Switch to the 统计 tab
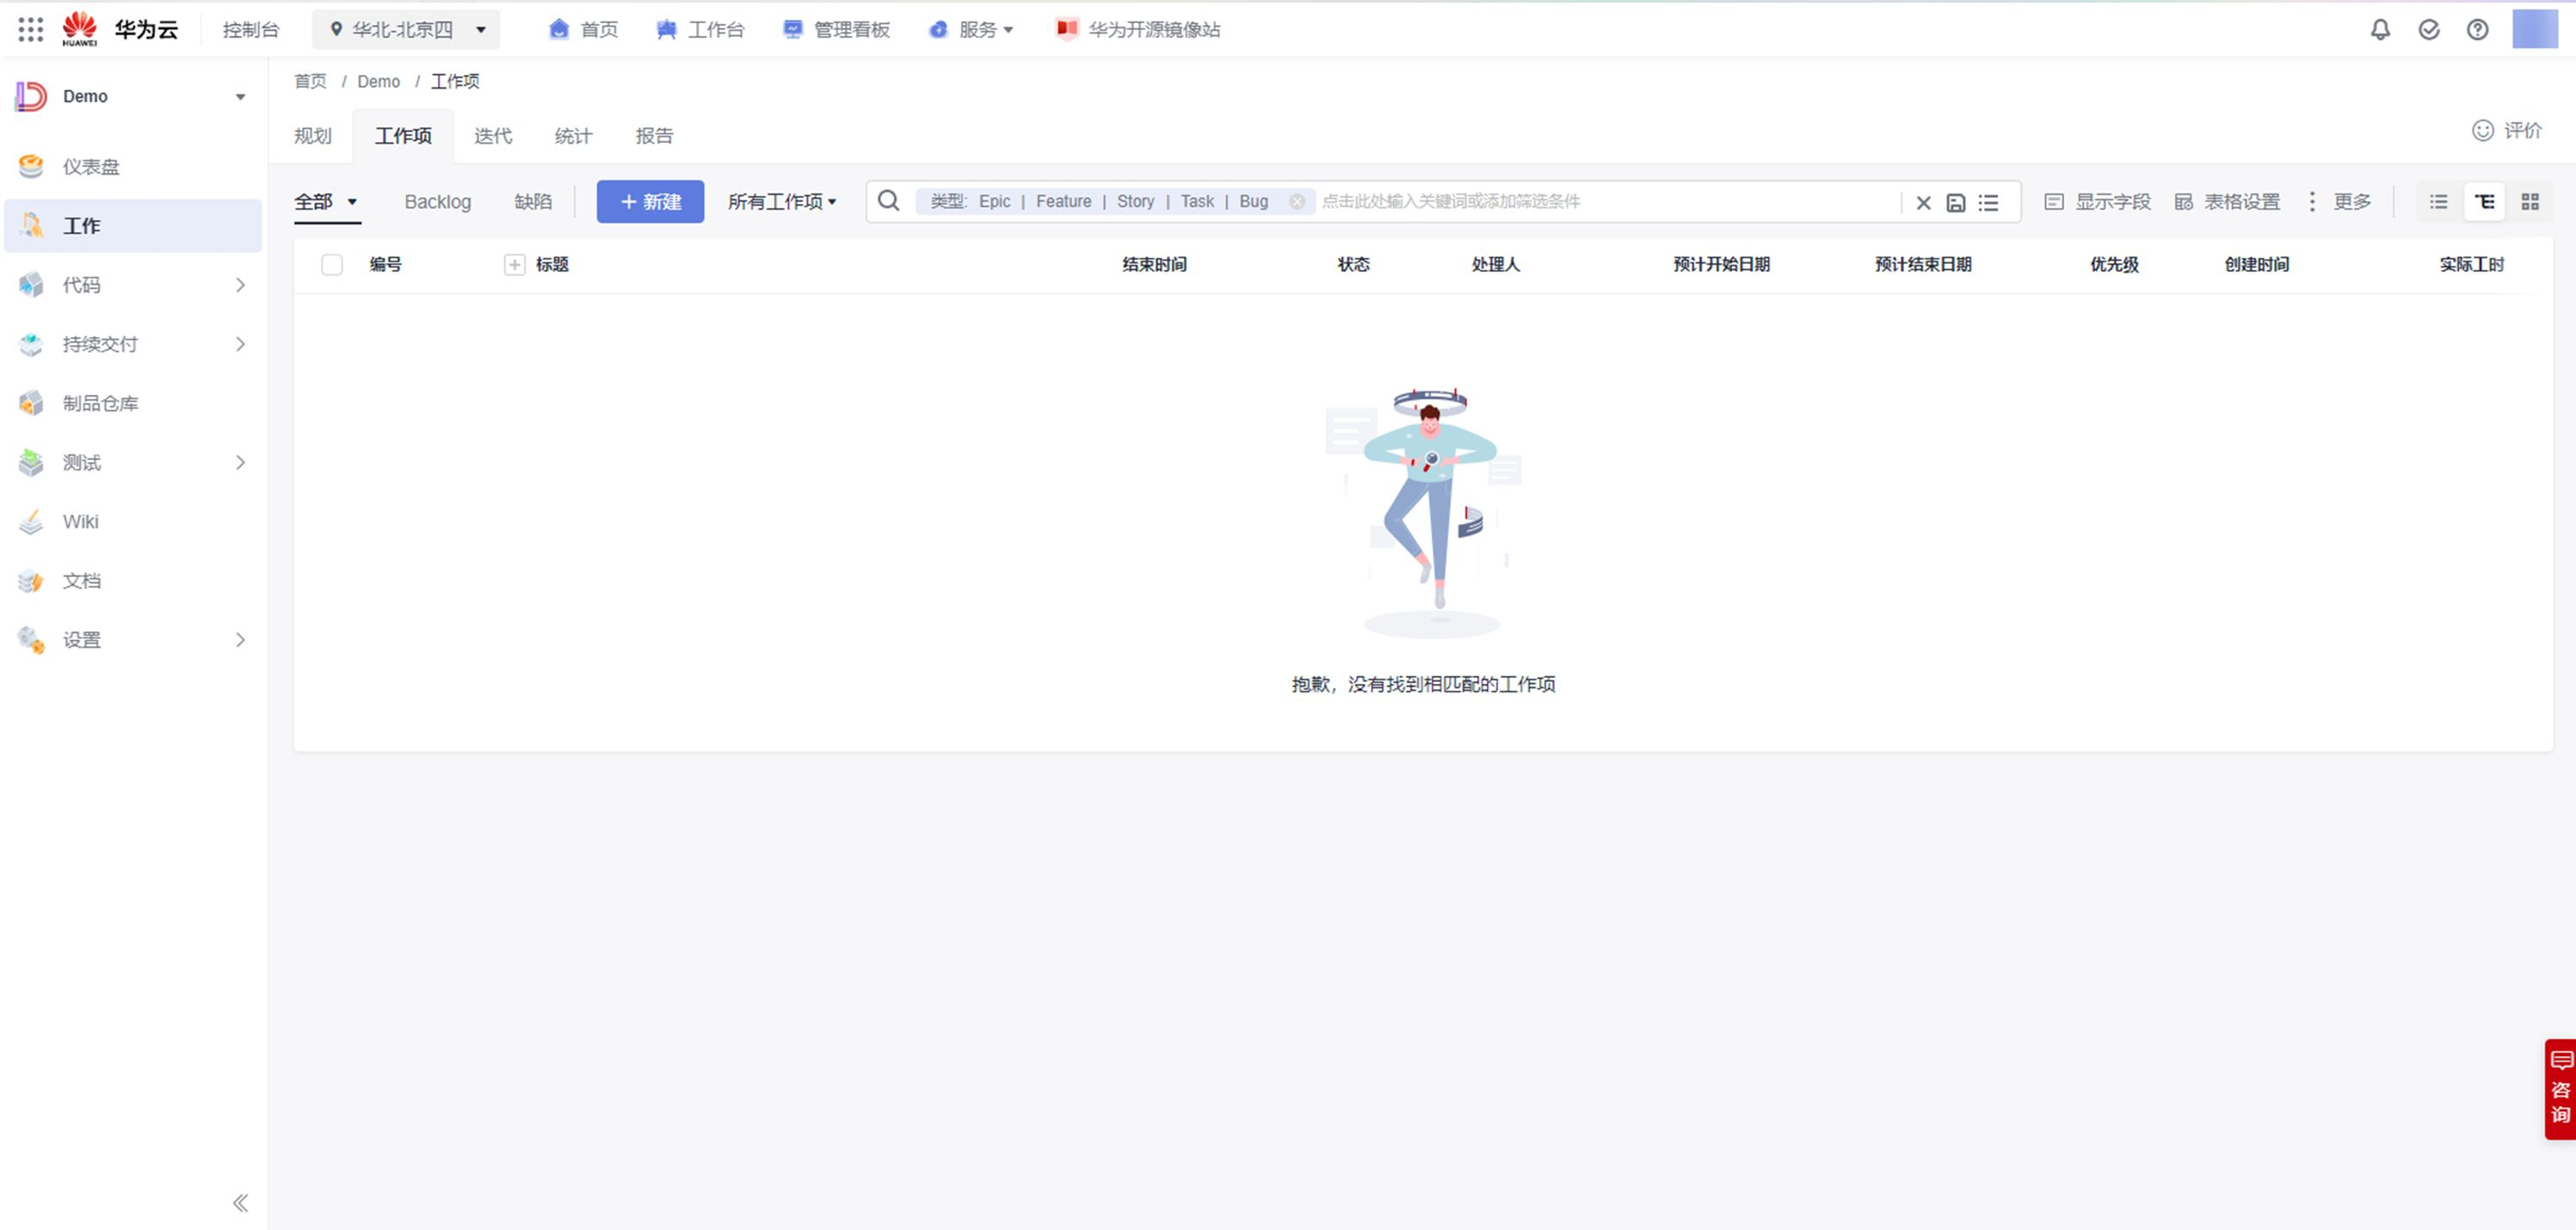 pyautogui.click(x=573, y=136)
